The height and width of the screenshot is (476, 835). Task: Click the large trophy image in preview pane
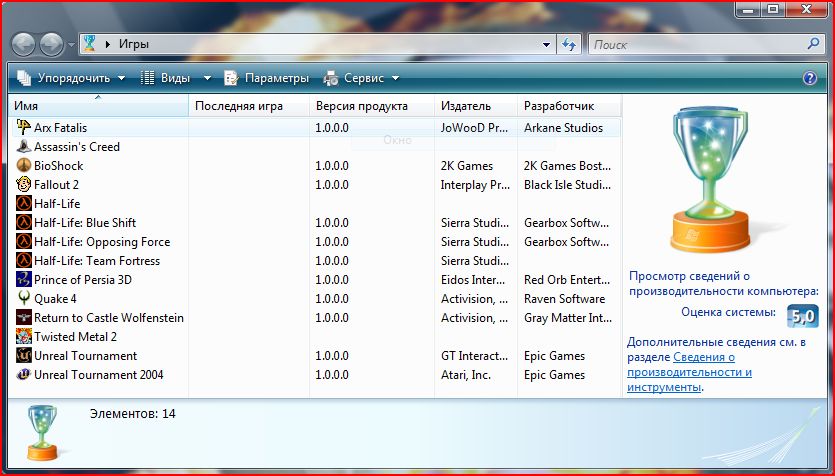[709, 179]
